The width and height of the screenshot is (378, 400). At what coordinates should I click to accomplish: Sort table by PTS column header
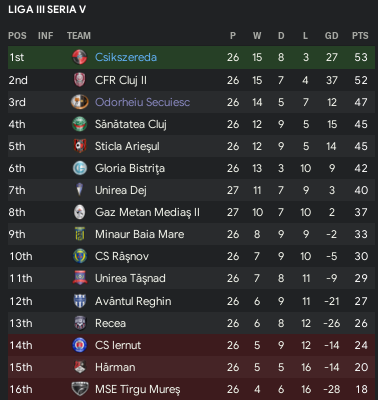pyautogui.click(x=360, y=36)
